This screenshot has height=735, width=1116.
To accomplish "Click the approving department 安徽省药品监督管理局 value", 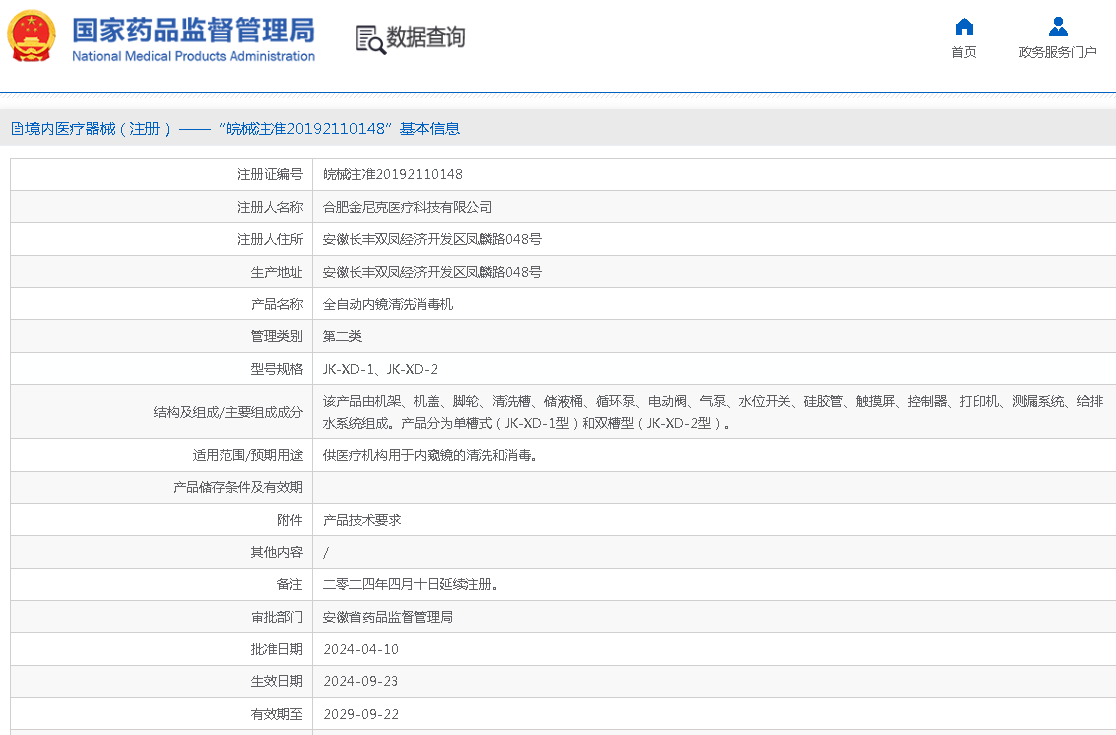I will 388,617.
